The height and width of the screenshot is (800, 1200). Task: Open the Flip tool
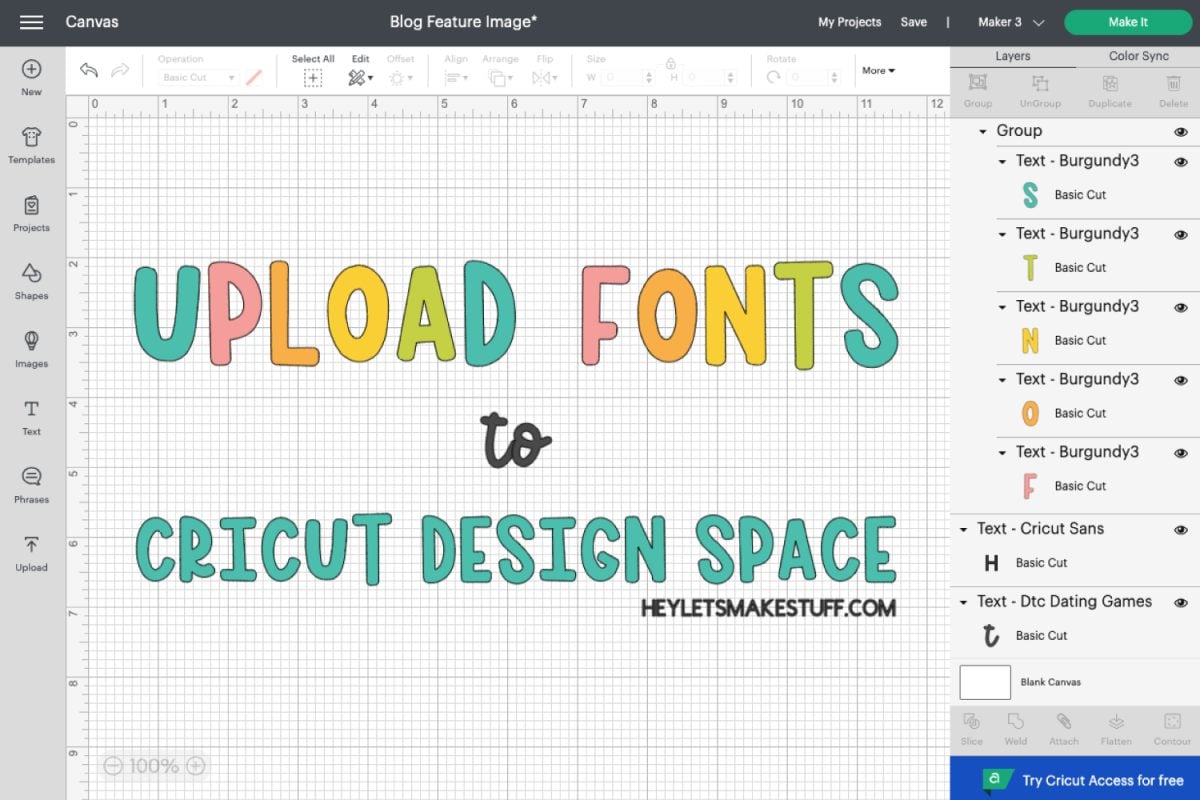pyautogui.click(x=545, y=78)
